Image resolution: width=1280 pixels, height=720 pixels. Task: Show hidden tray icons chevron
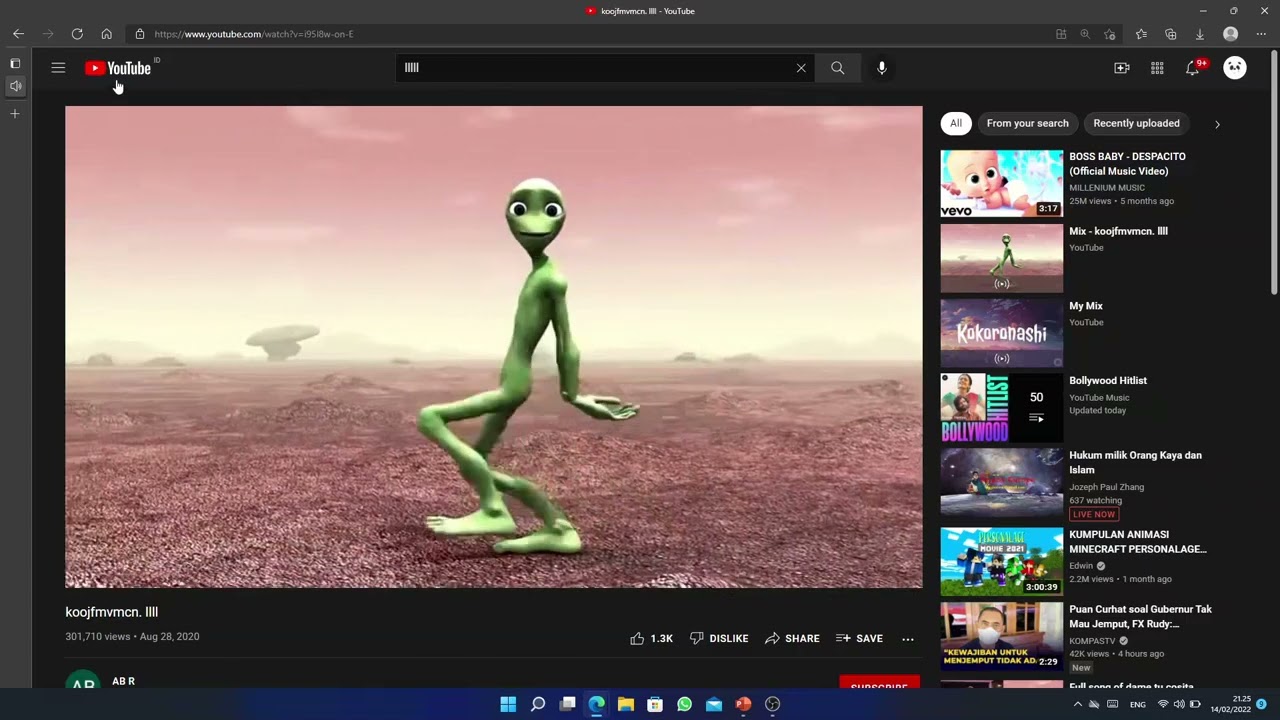[1077, 704]
